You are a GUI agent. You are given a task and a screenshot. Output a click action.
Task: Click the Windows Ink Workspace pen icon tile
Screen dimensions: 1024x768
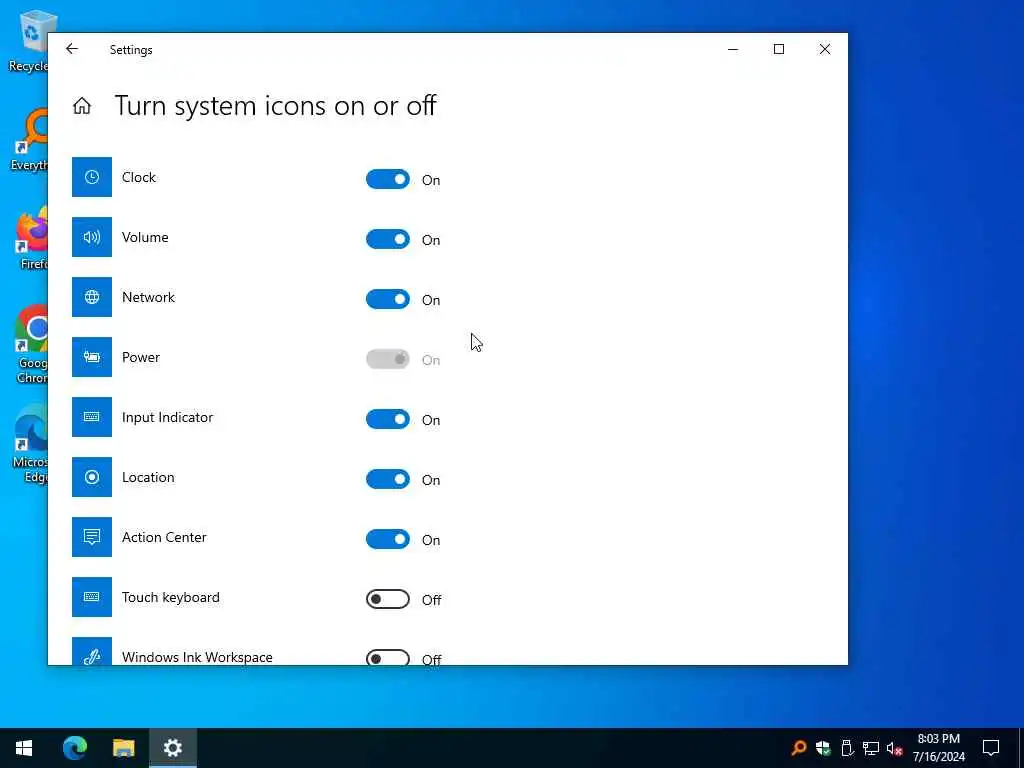tap(91, 651)
